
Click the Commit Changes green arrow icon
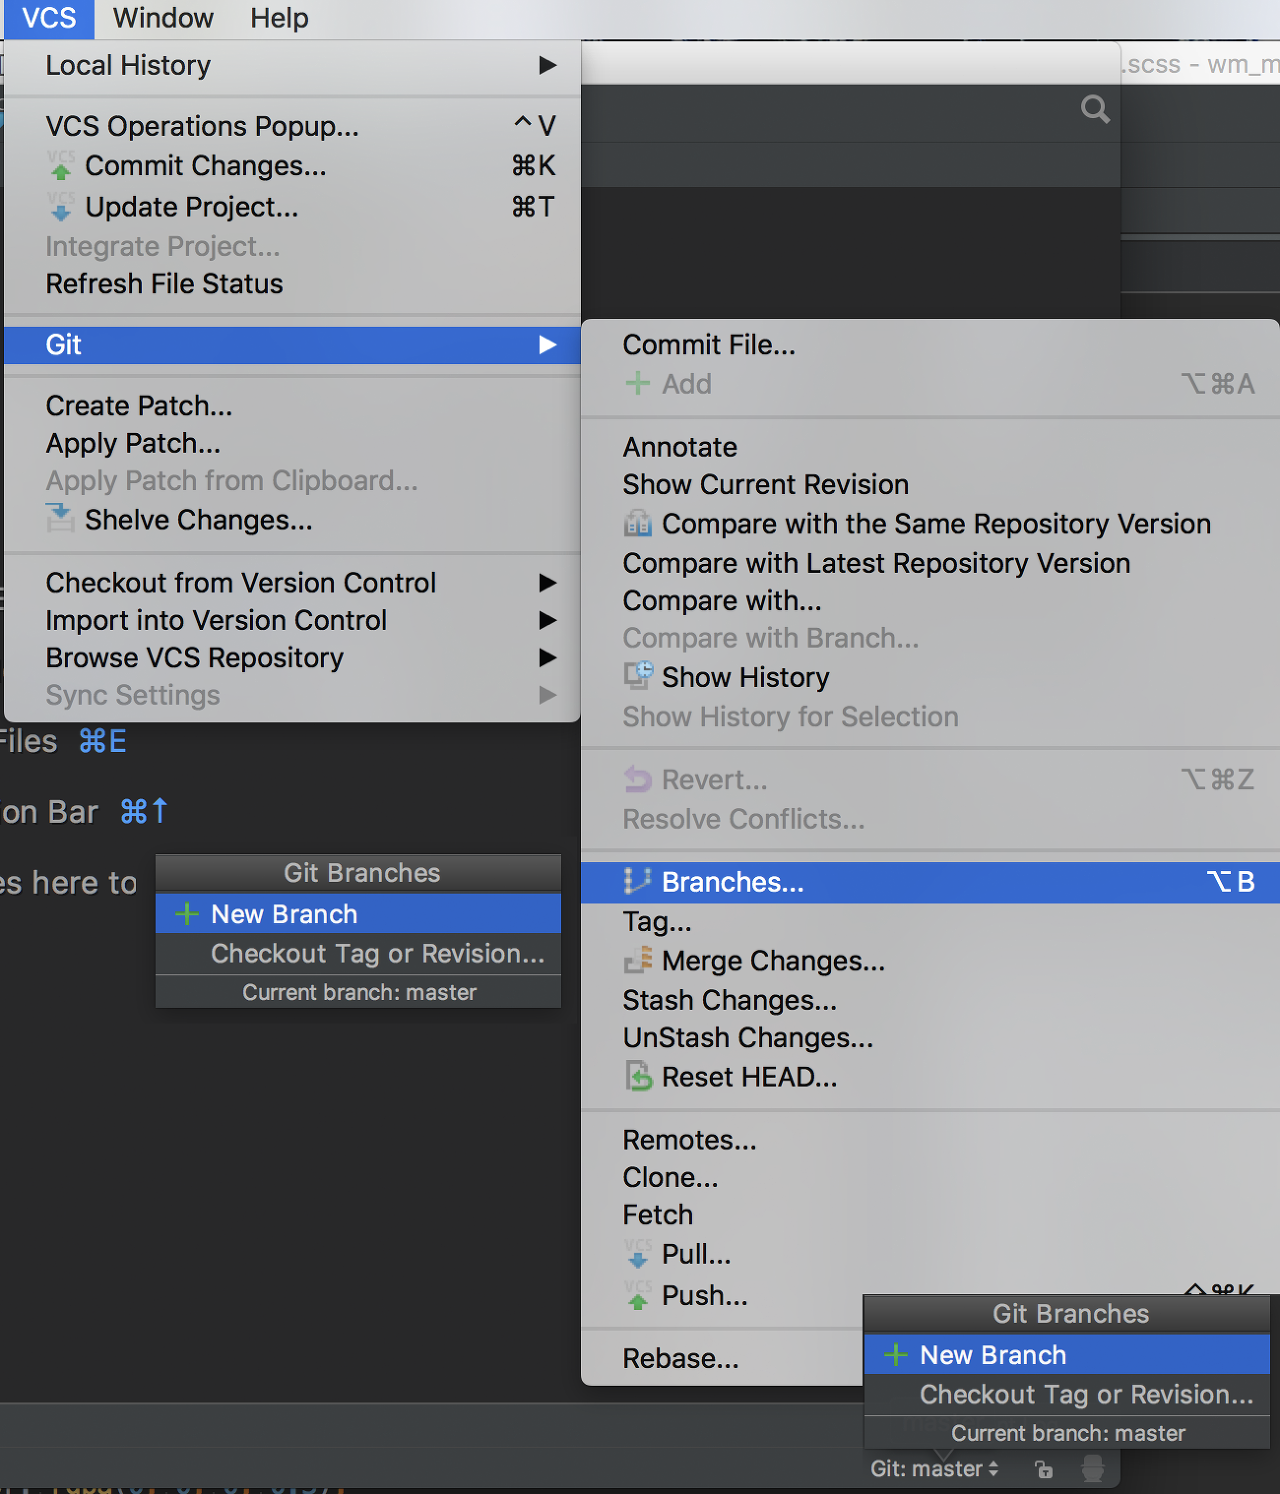pos(61,166)
